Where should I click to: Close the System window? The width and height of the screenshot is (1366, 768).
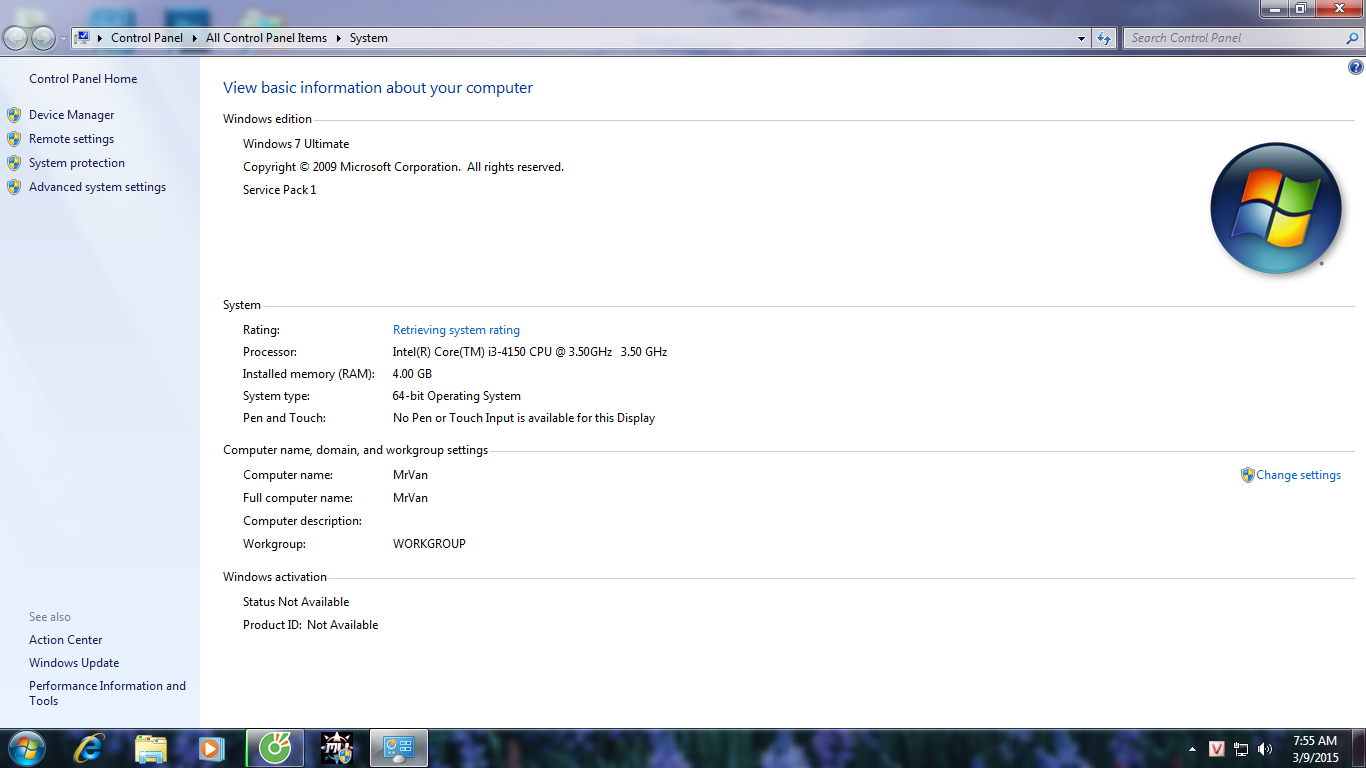tap(1338, 9)
